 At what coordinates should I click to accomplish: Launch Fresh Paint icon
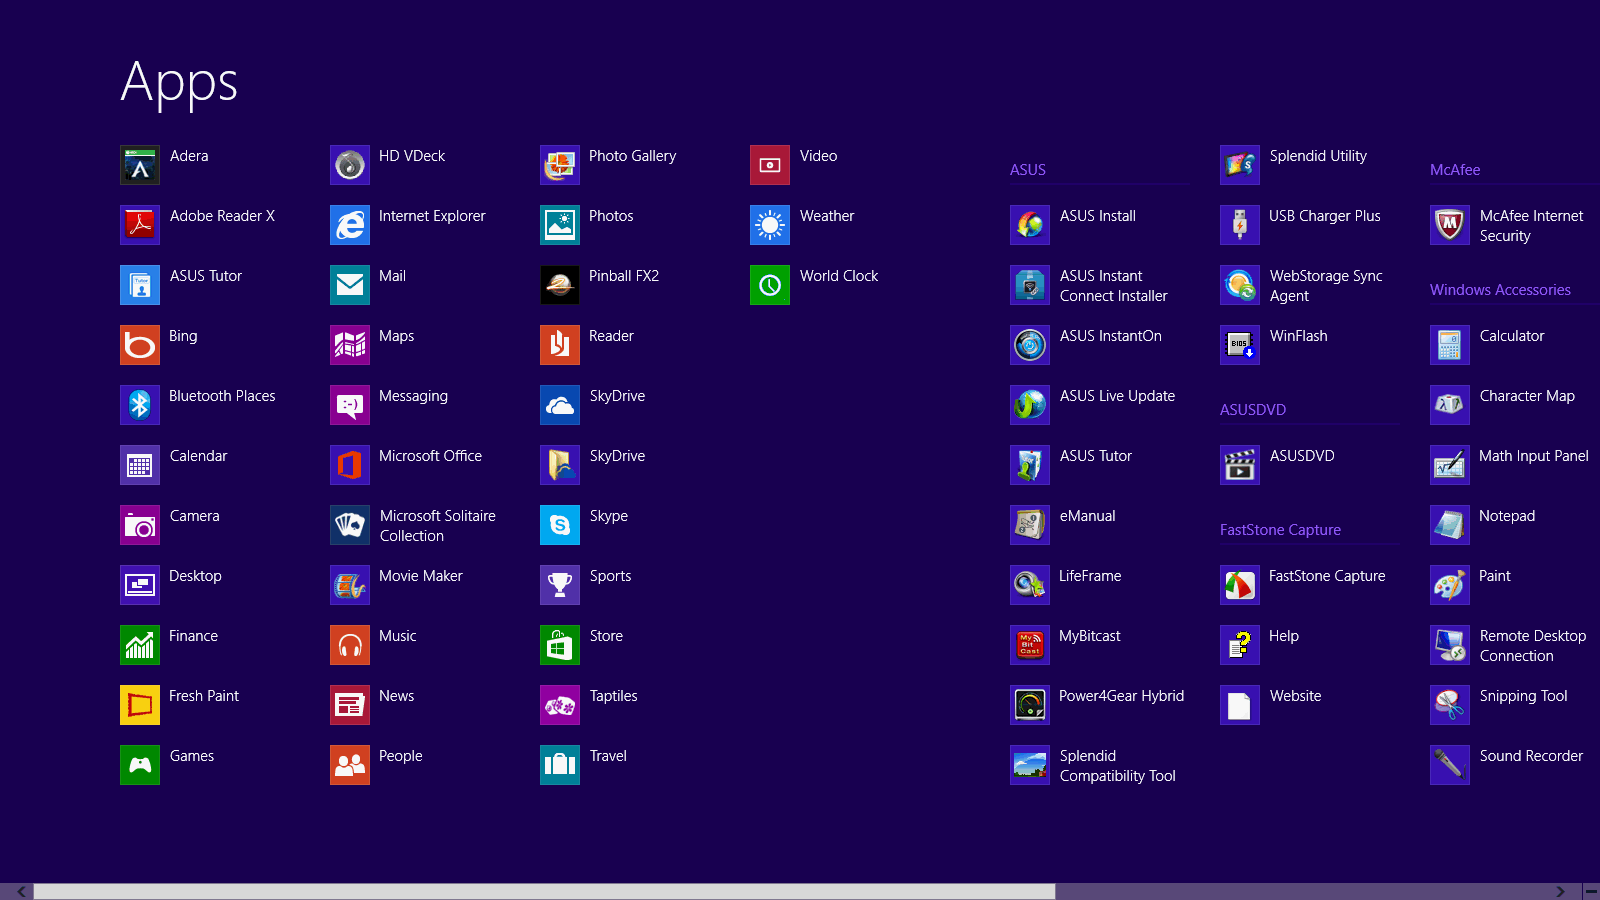coord(140,705)
